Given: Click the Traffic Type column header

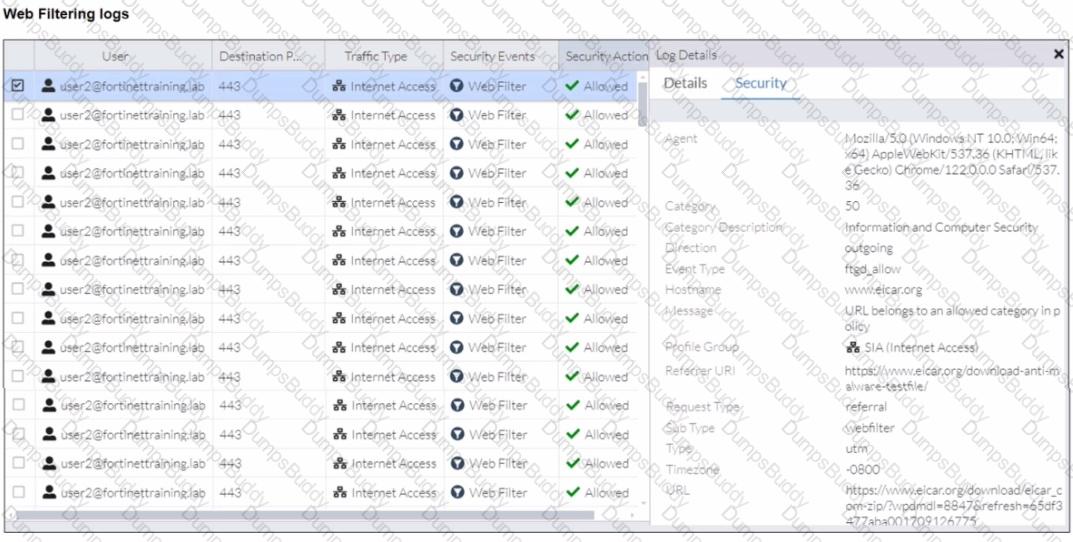Looking at the screenshot, I should point(376,56).
